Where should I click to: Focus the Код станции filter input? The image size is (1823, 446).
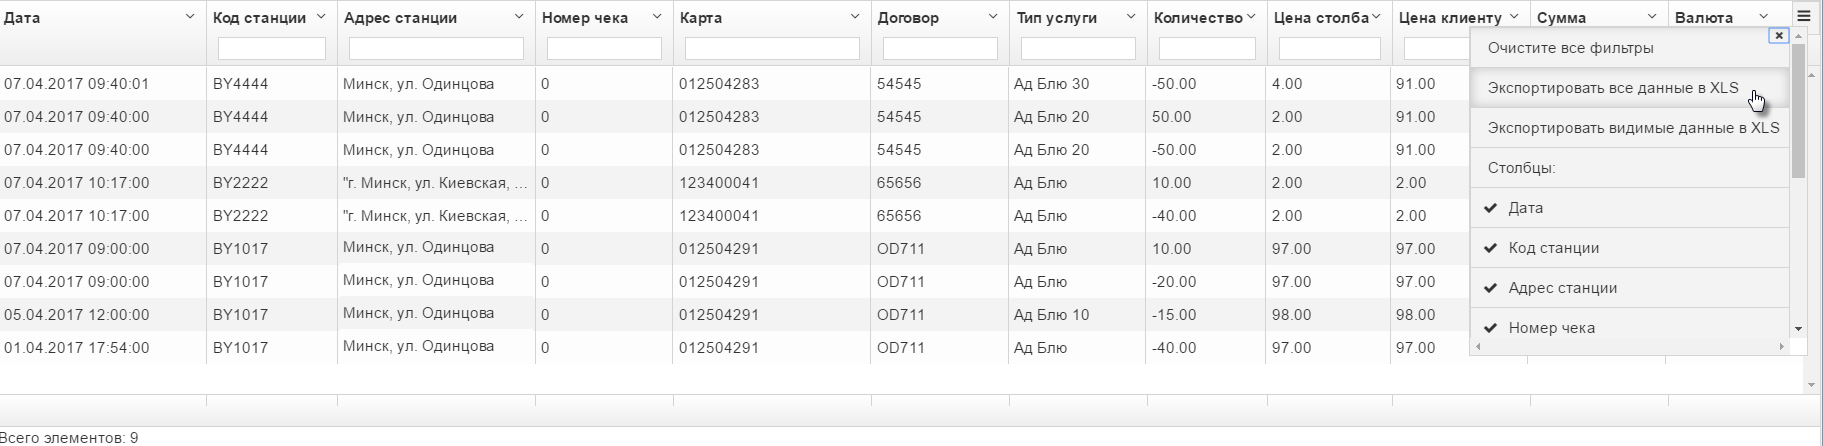(272, 48)
